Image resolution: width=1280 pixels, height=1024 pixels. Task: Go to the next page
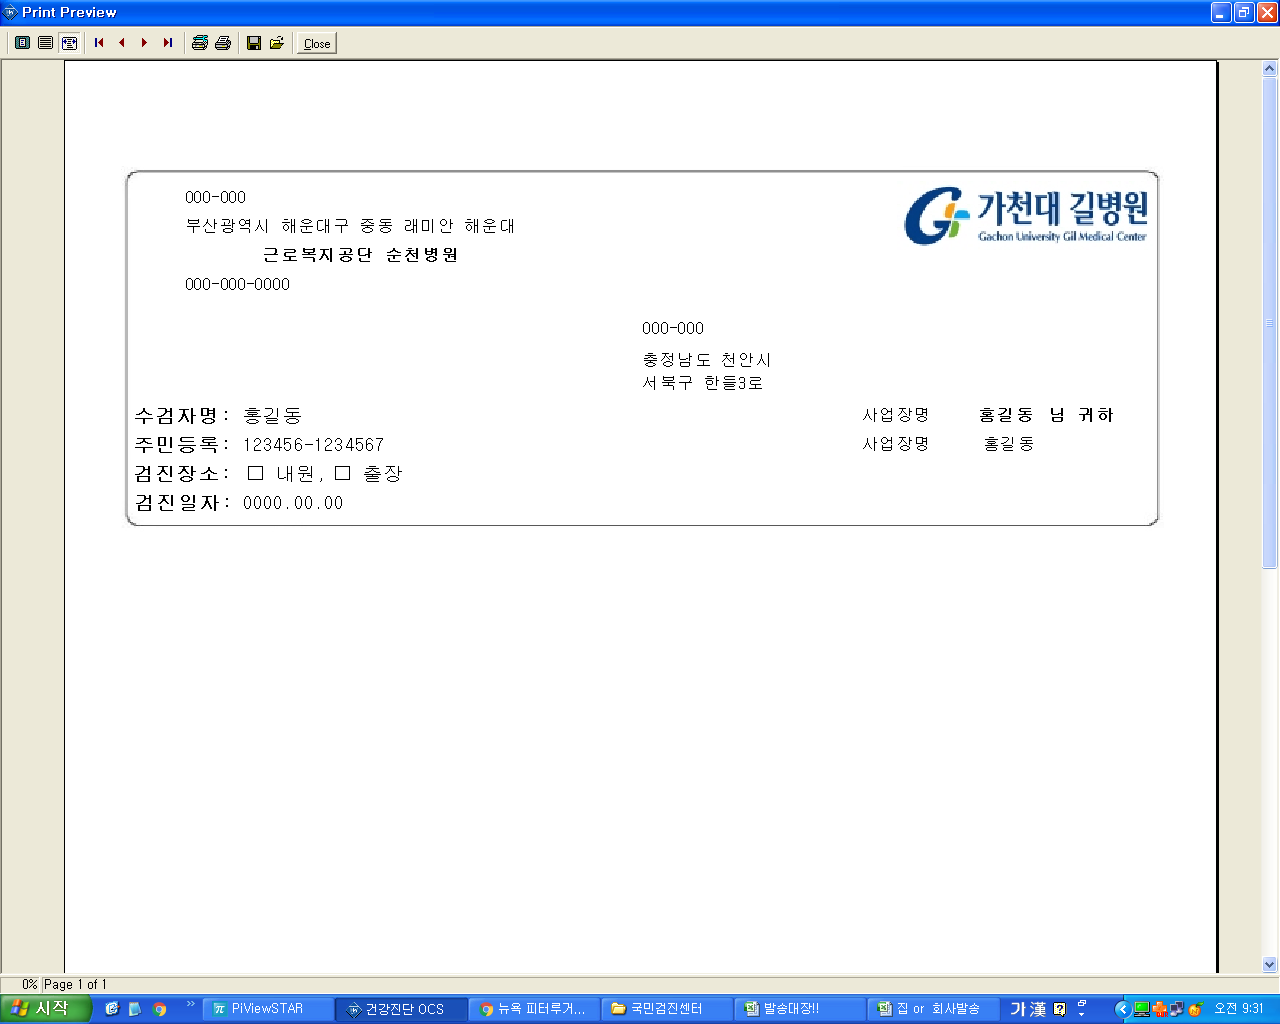click(x=145, y=43)
